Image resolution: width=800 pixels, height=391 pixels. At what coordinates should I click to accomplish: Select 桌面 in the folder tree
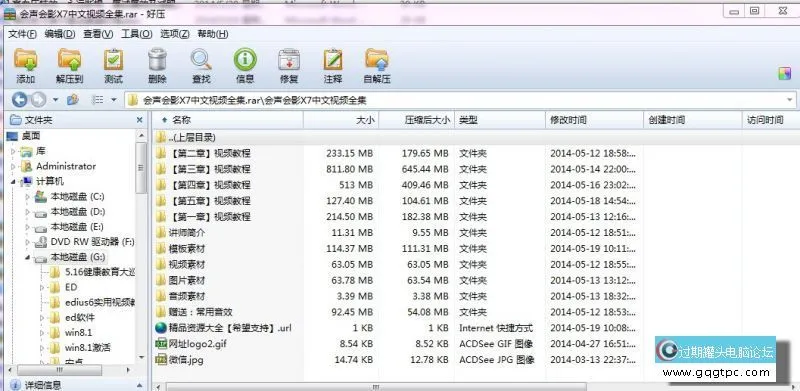click(x=31, y=136)
